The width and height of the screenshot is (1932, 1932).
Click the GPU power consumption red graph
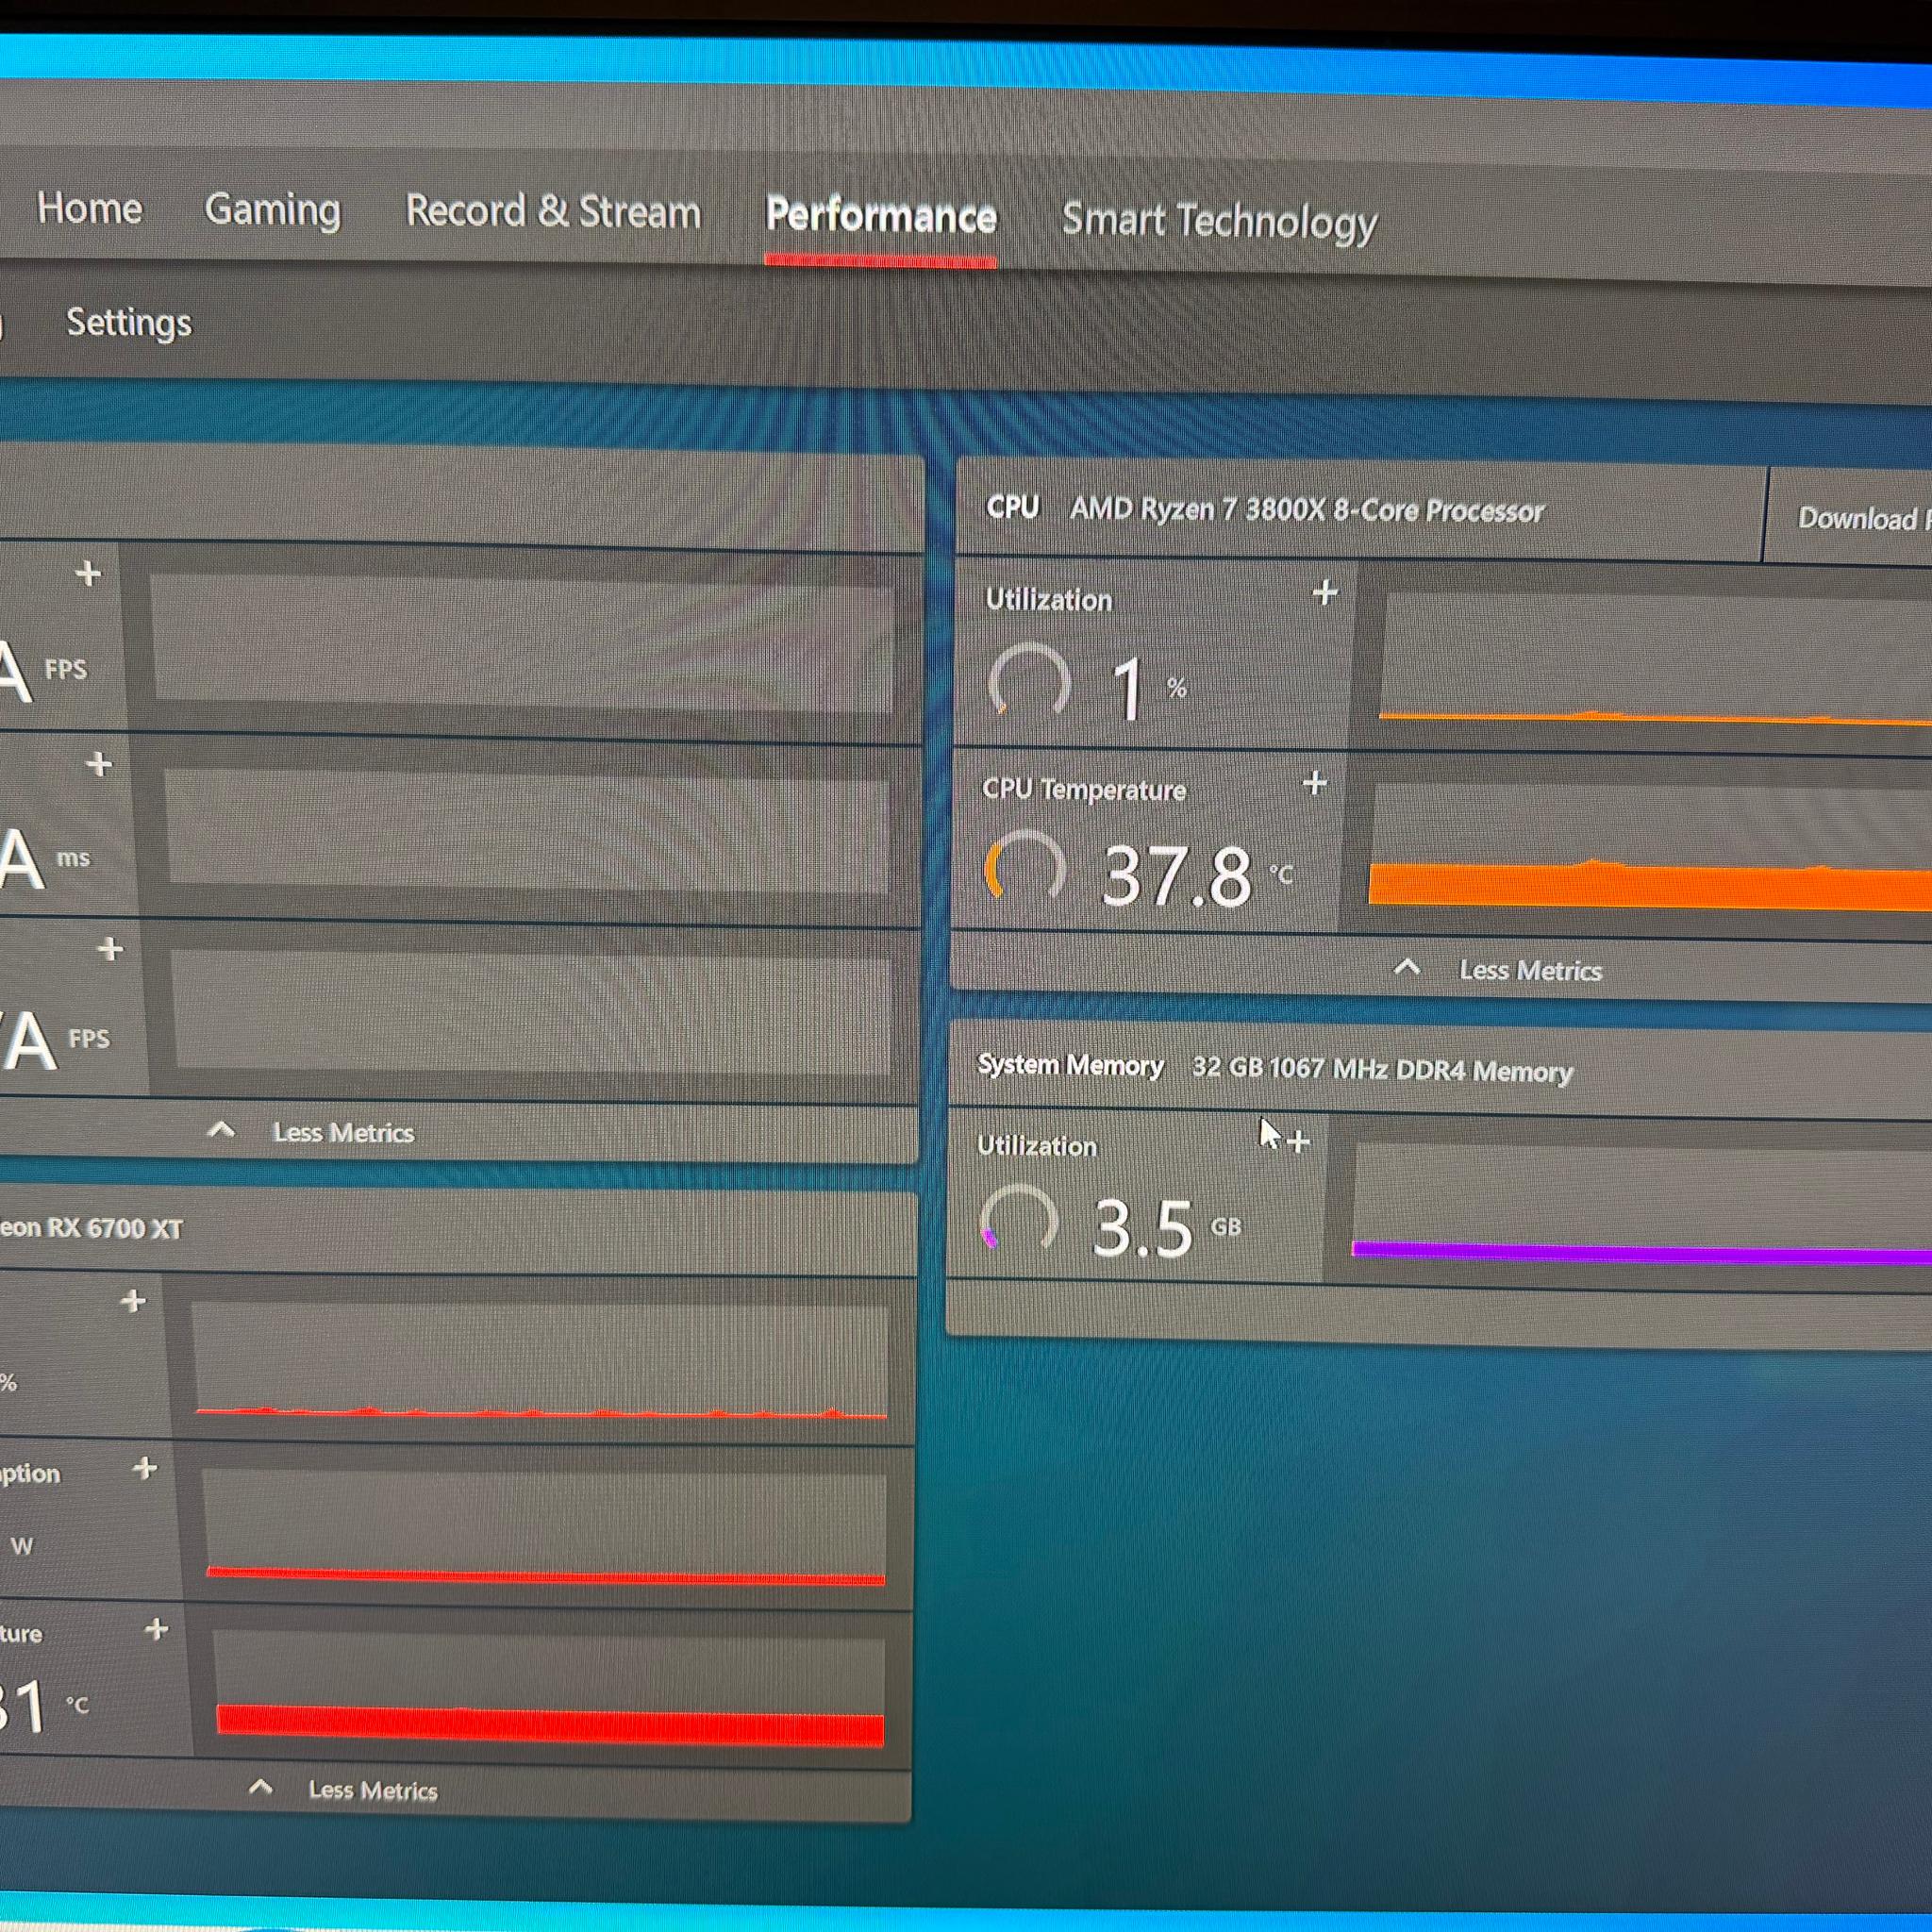pyautogui.click(x=544, y=1527)
